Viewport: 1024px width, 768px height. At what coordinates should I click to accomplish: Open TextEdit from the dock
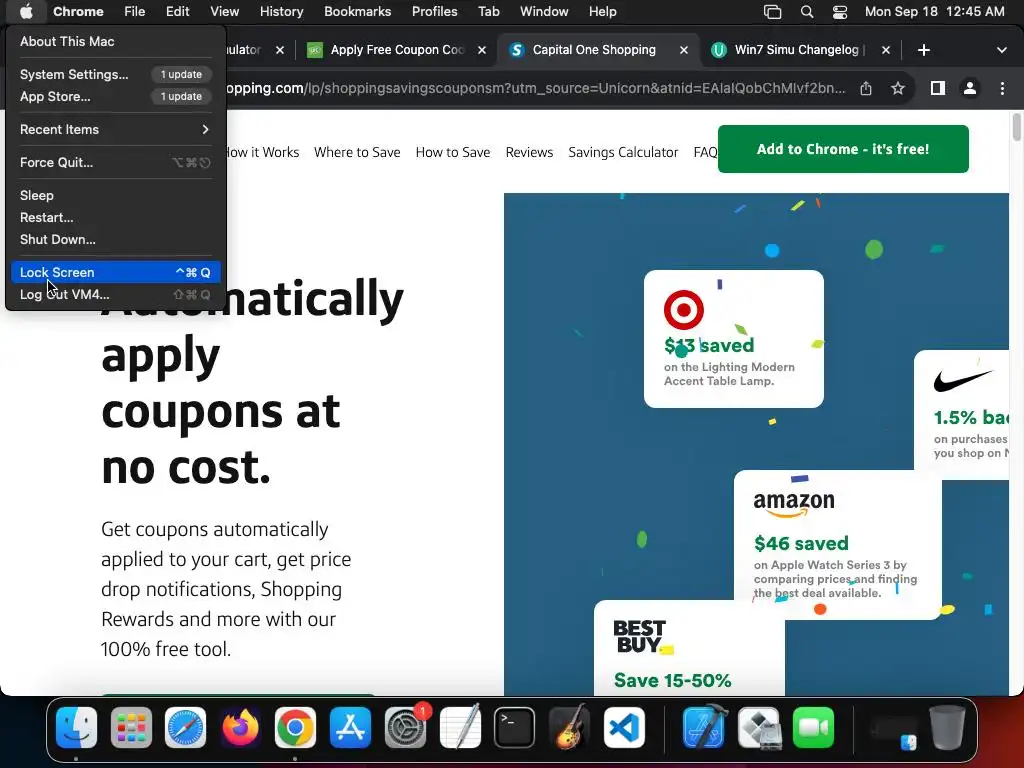coord(460,728)
